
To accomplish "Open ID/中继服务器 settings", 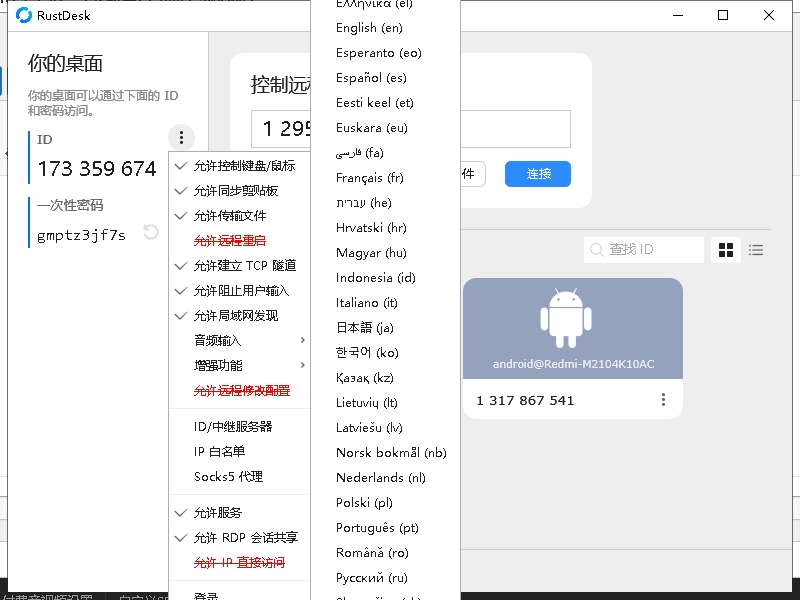I will tap(240, 427).
